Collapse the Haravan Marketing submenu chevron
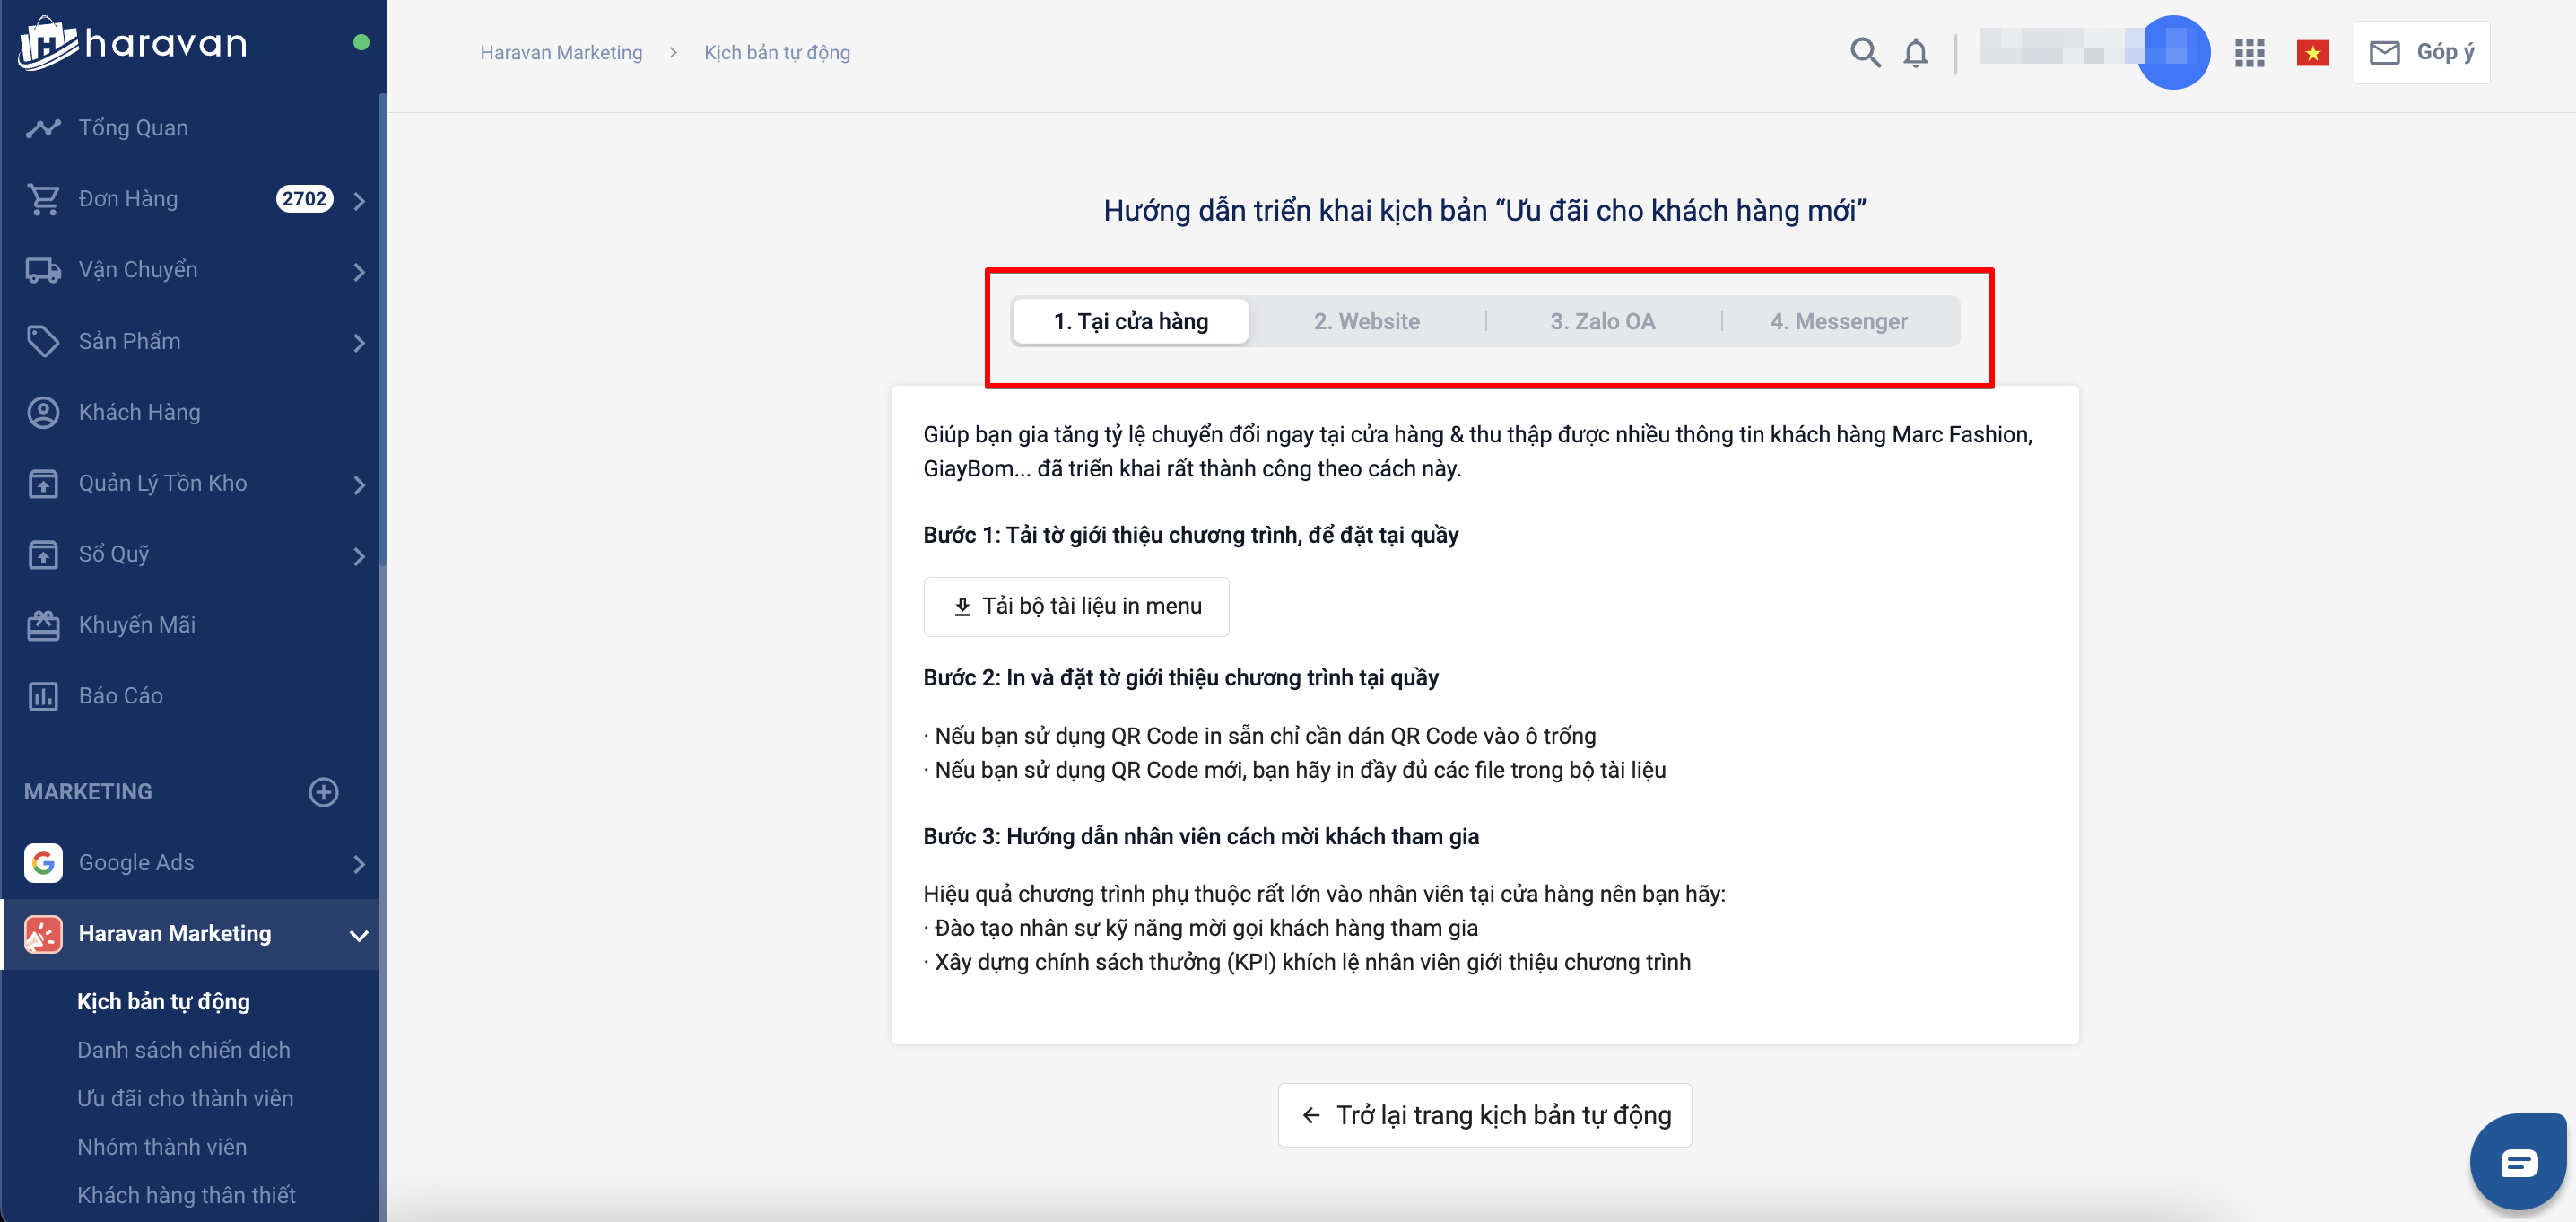The height and width of the screenshot is (1222, 2576). tap(359, 935)
